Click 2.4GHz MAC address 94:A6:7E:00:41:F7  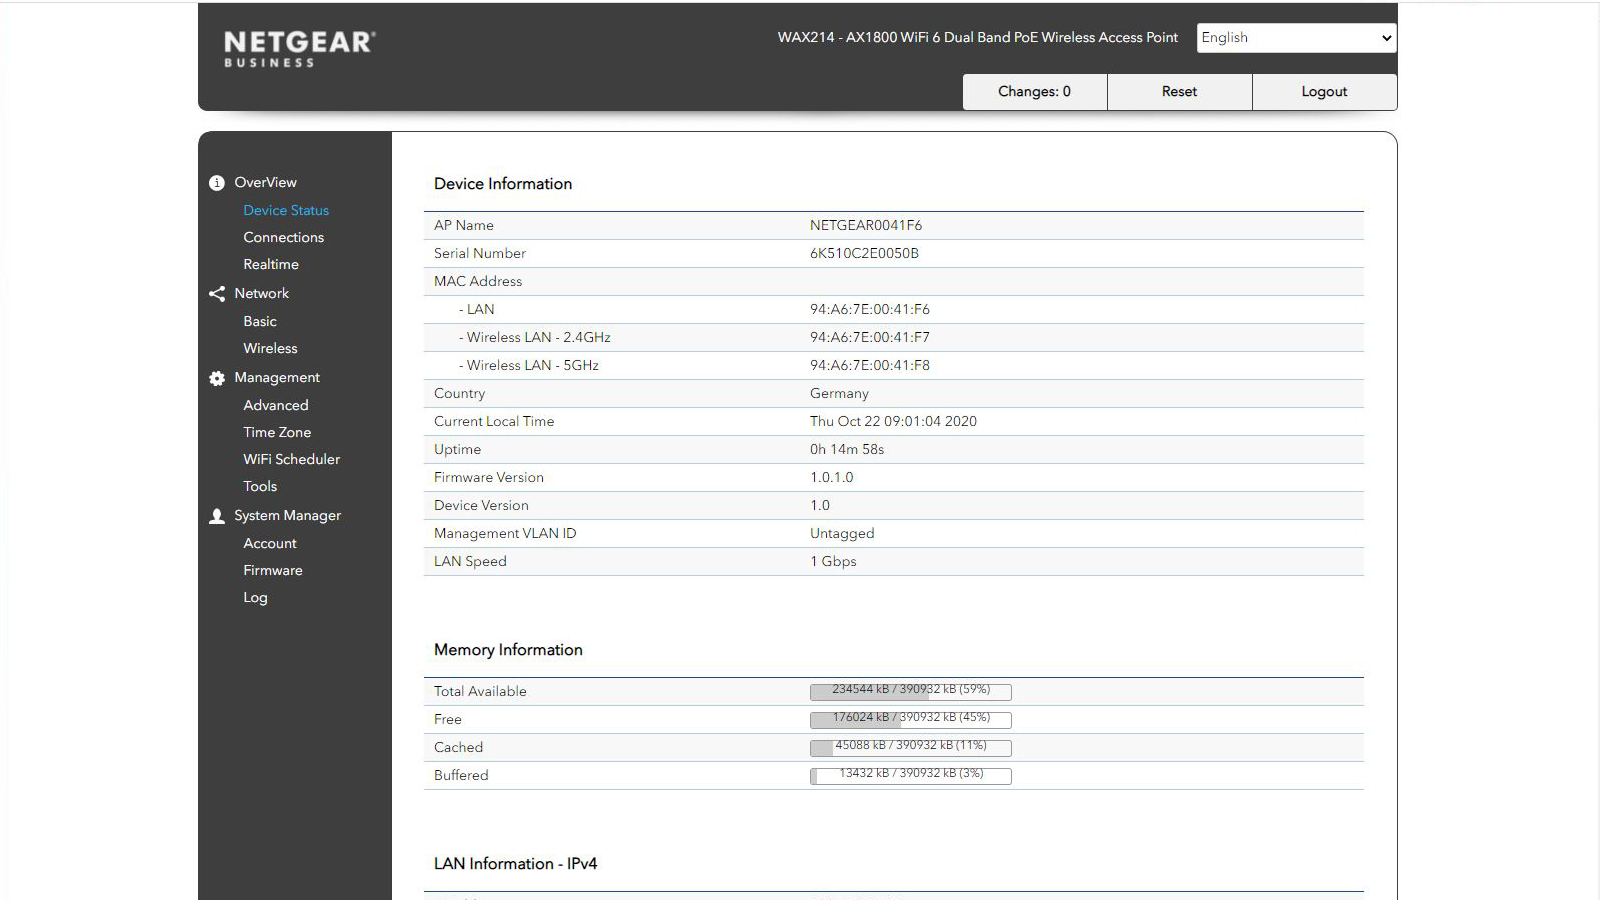click(870, 338)
